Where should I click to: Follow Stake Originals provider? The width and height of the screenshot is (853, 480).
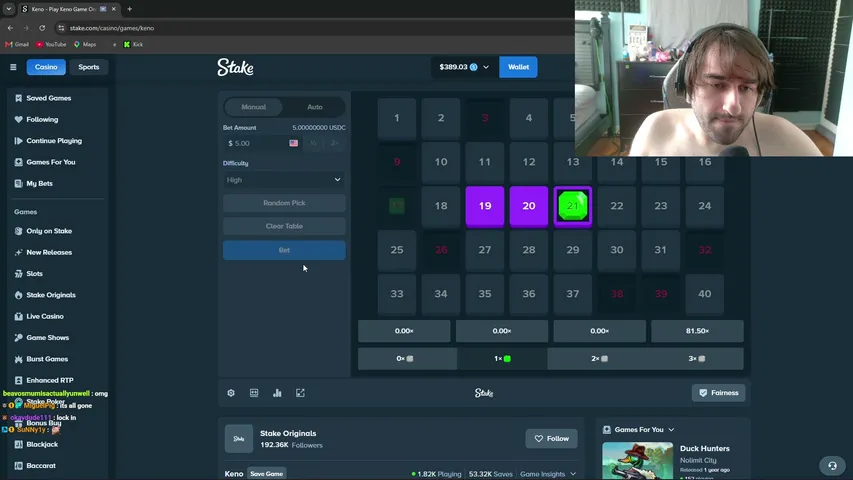552,439
